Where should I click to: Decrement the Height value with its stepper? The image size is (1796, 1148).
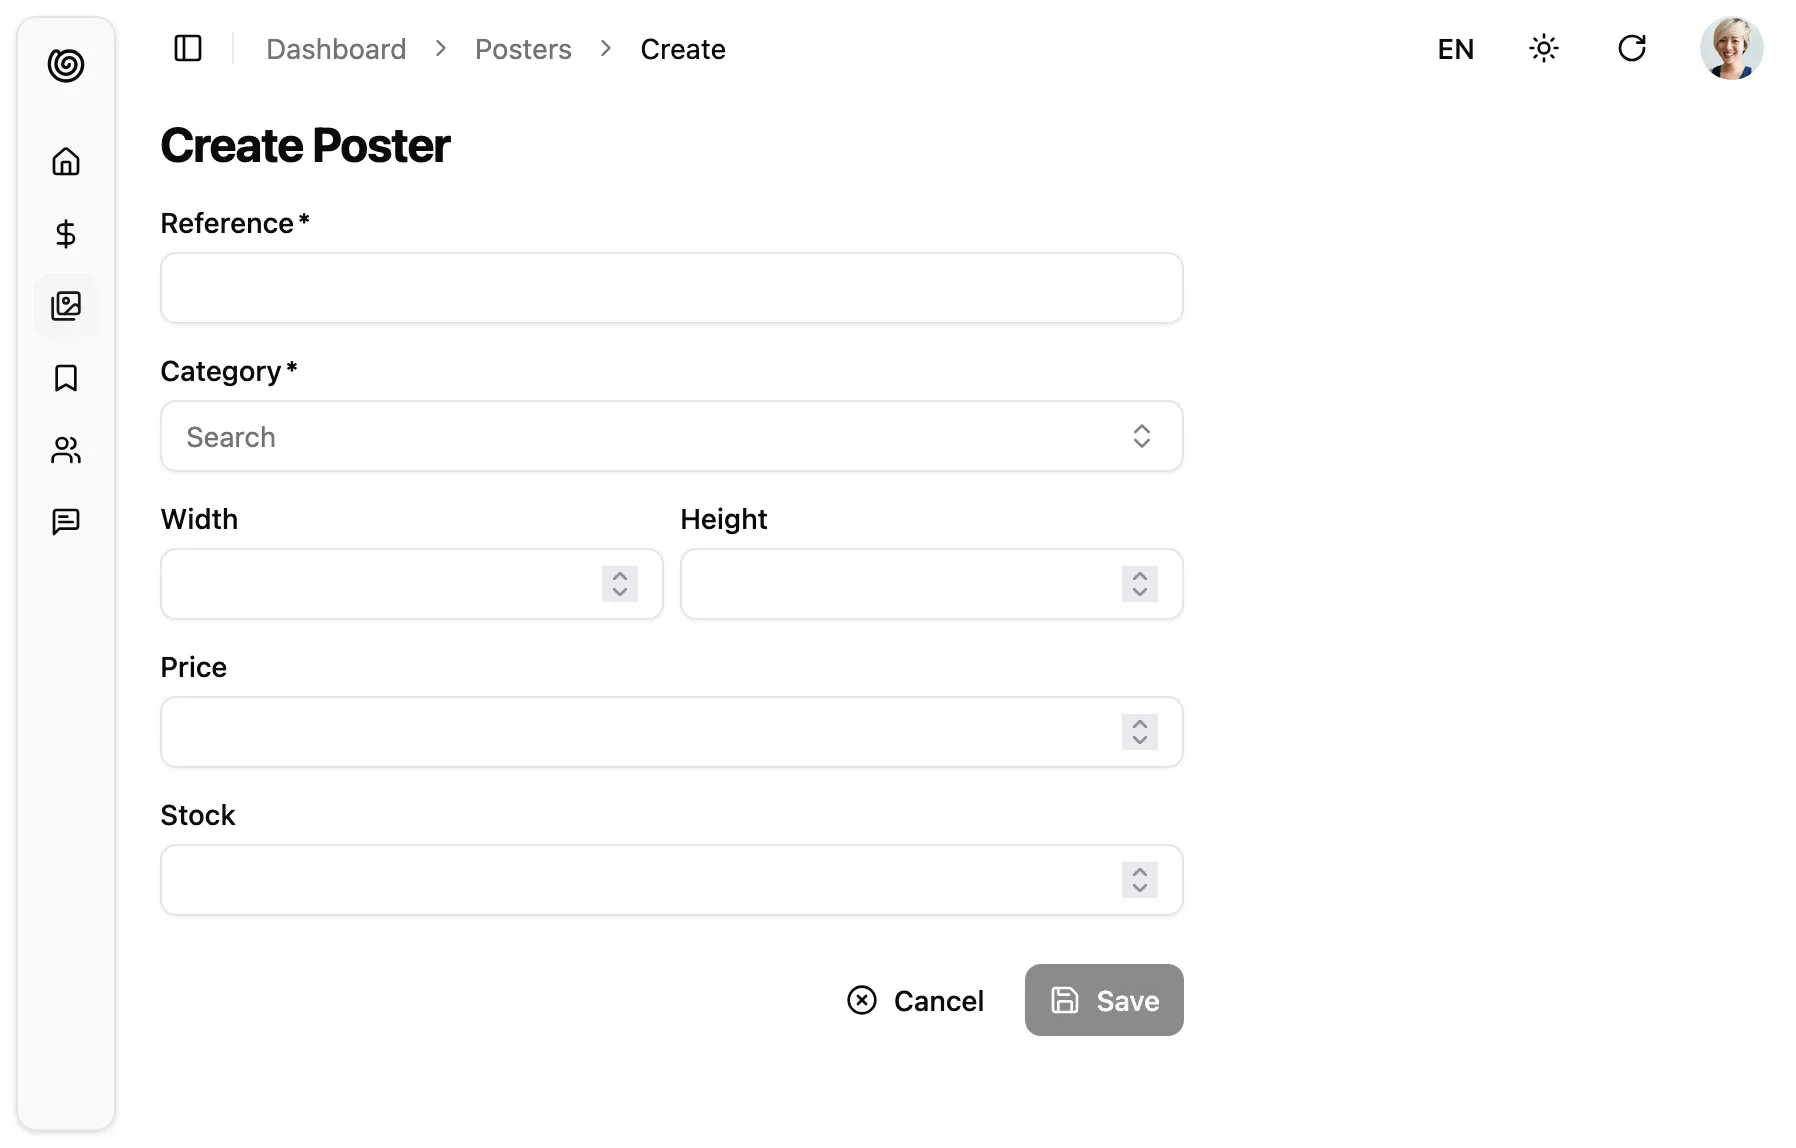(1139, 592)
